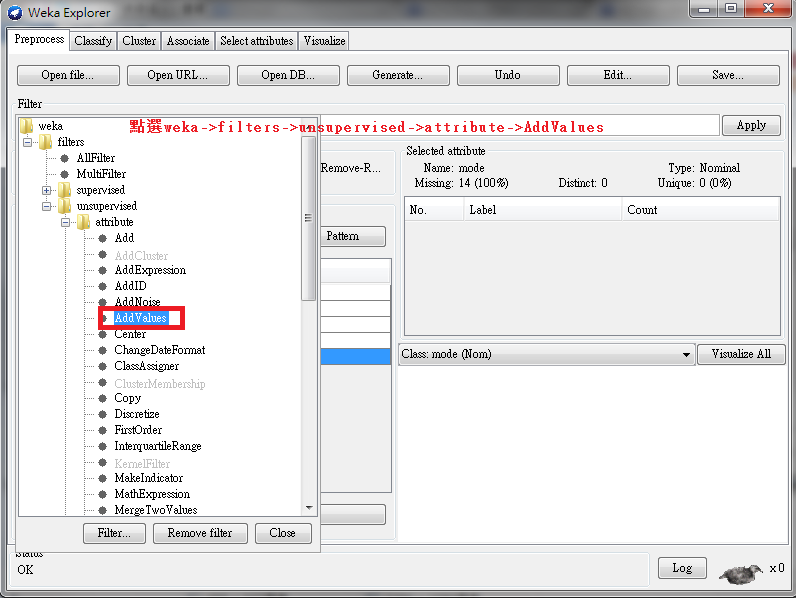The height and width of the screenshot is (598, 796).
Task: Click the Generate... button
Action: click(398, 75)
